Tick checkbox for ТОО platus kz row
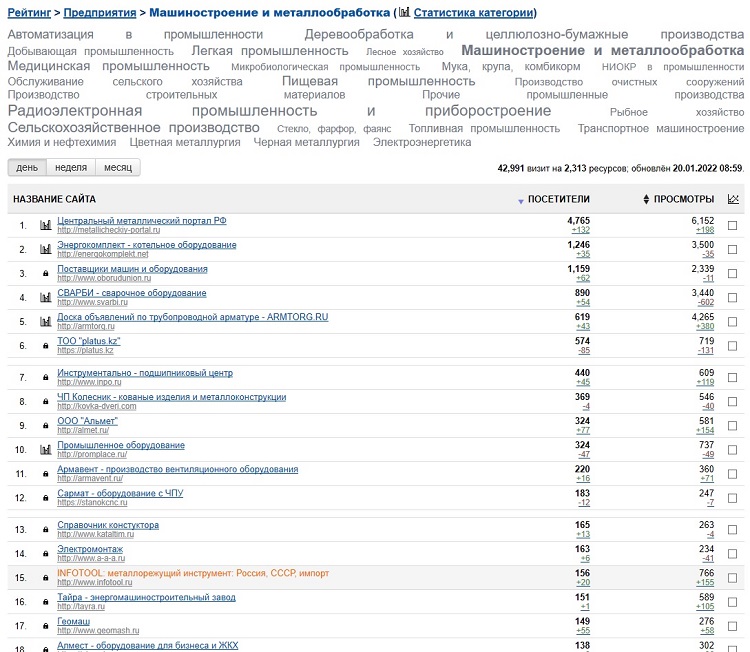 pyautogui.click(x=732, y=346)
